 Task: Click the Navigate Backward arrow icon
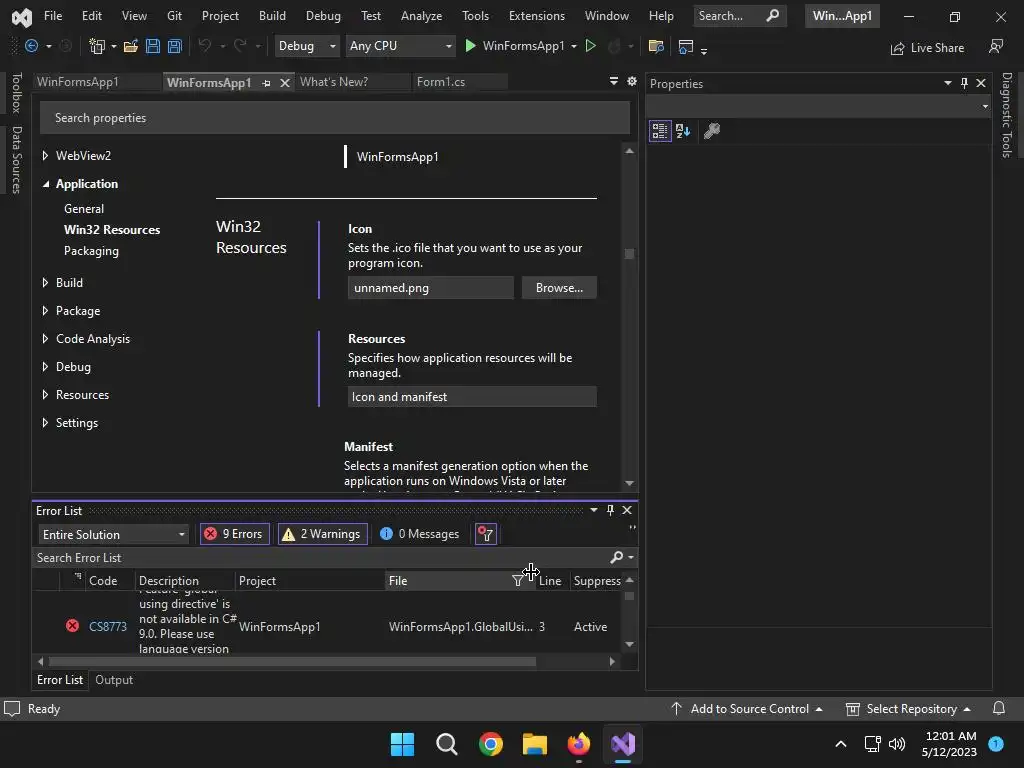click(31, 46)
